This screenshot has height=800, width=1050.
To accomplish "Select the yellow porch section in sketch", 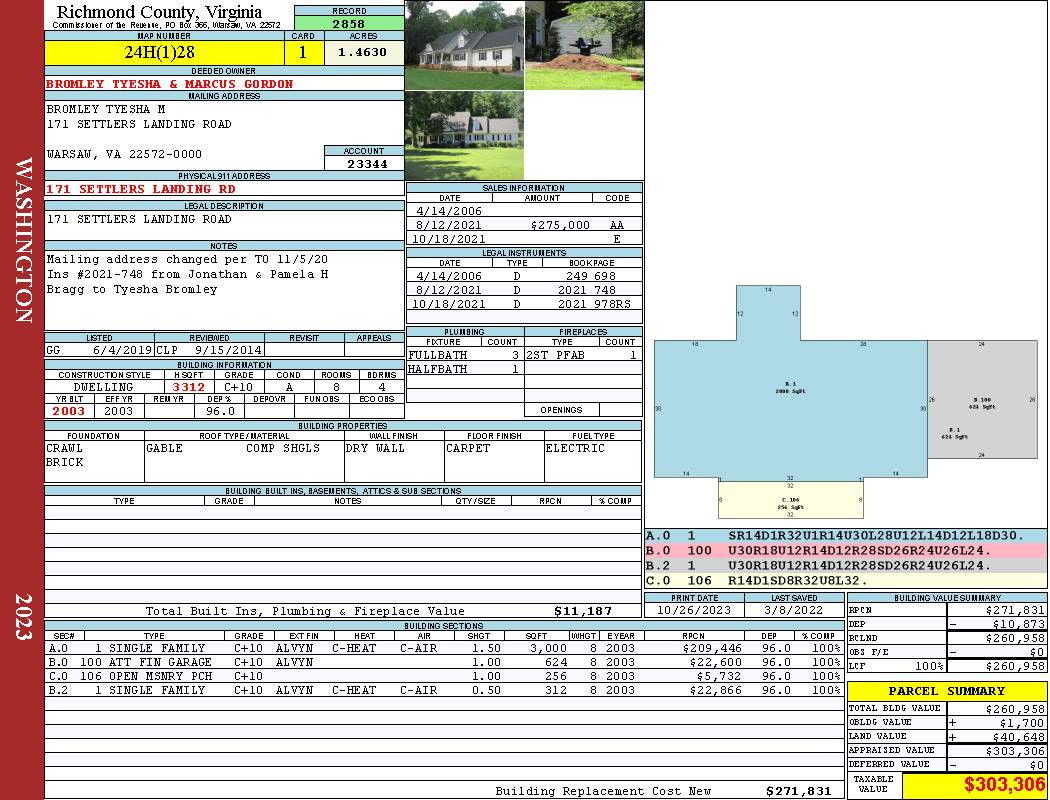I will click(790, 499).
